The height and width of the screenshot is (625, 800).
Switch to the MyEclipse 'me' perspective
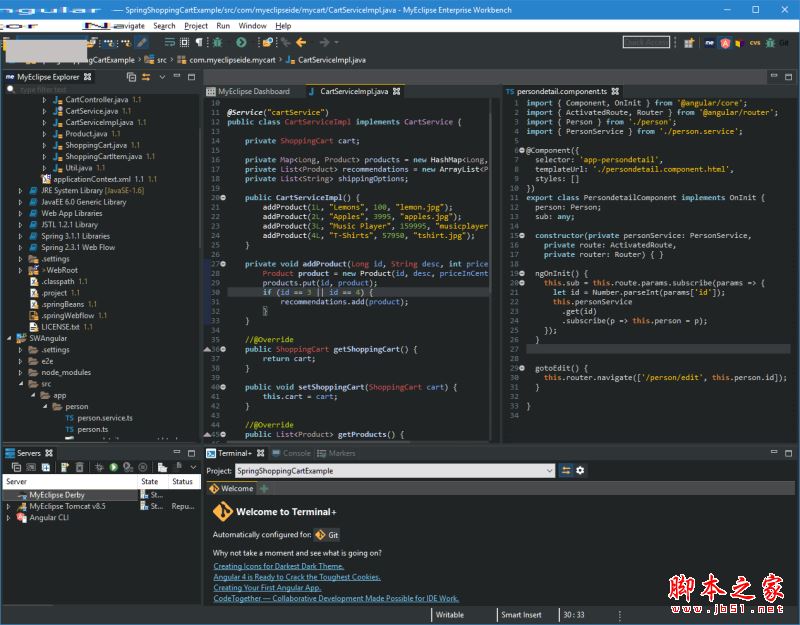click(709, 43)
